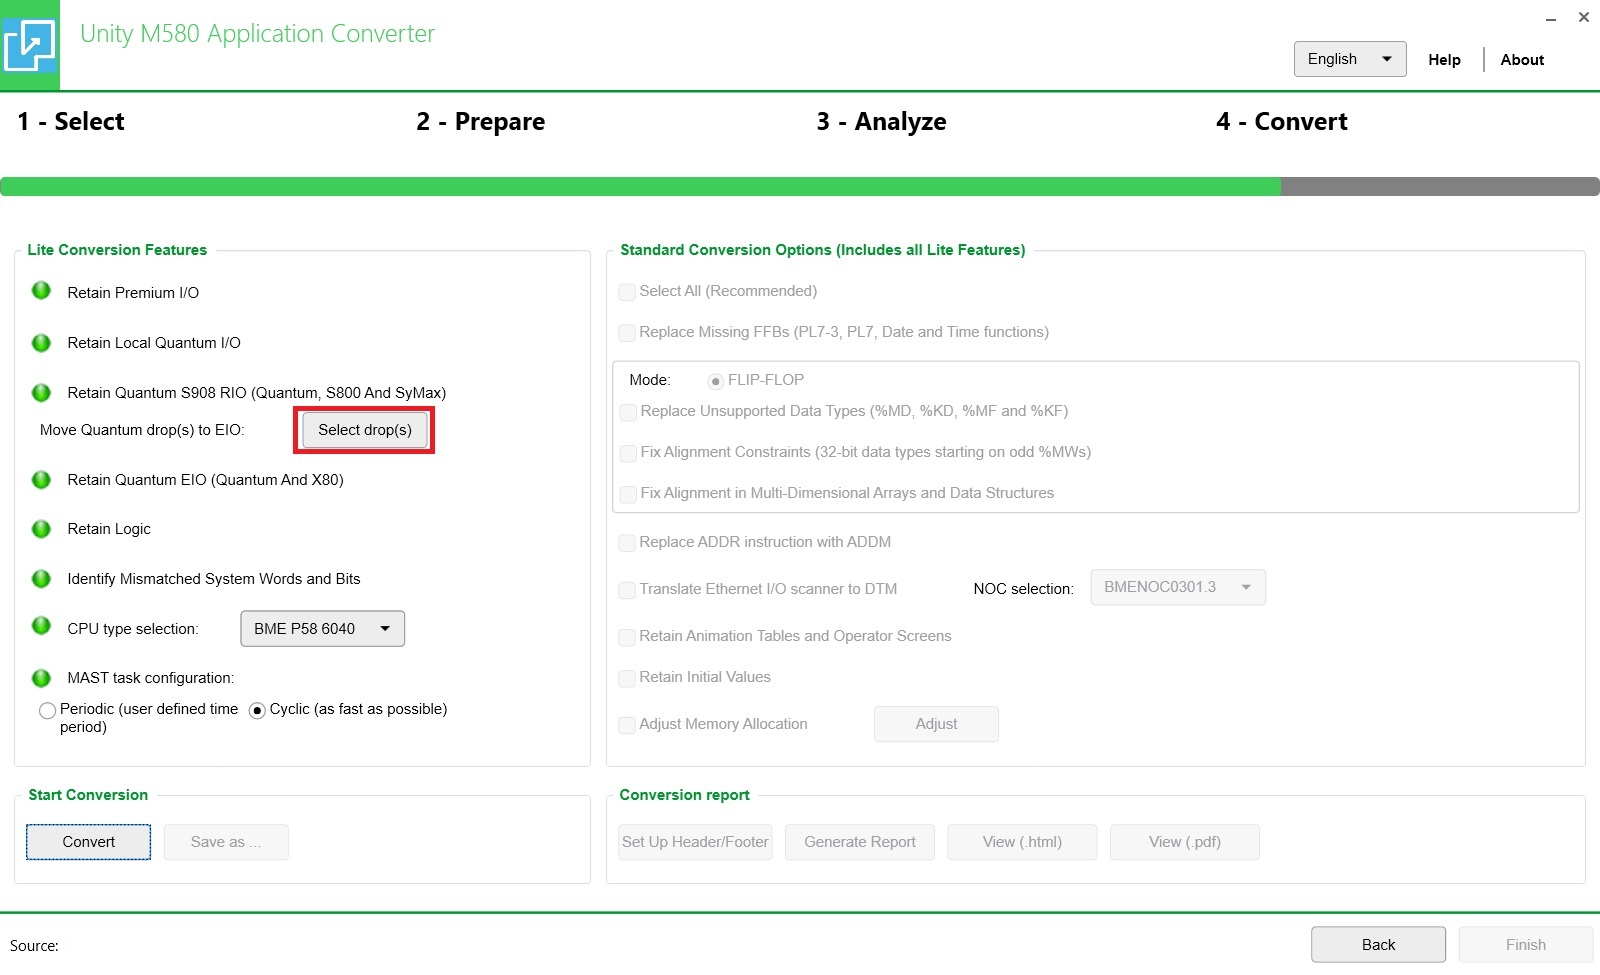Click the Mode: label
This screenshot has height=975, width=1600.
point(650,380)
